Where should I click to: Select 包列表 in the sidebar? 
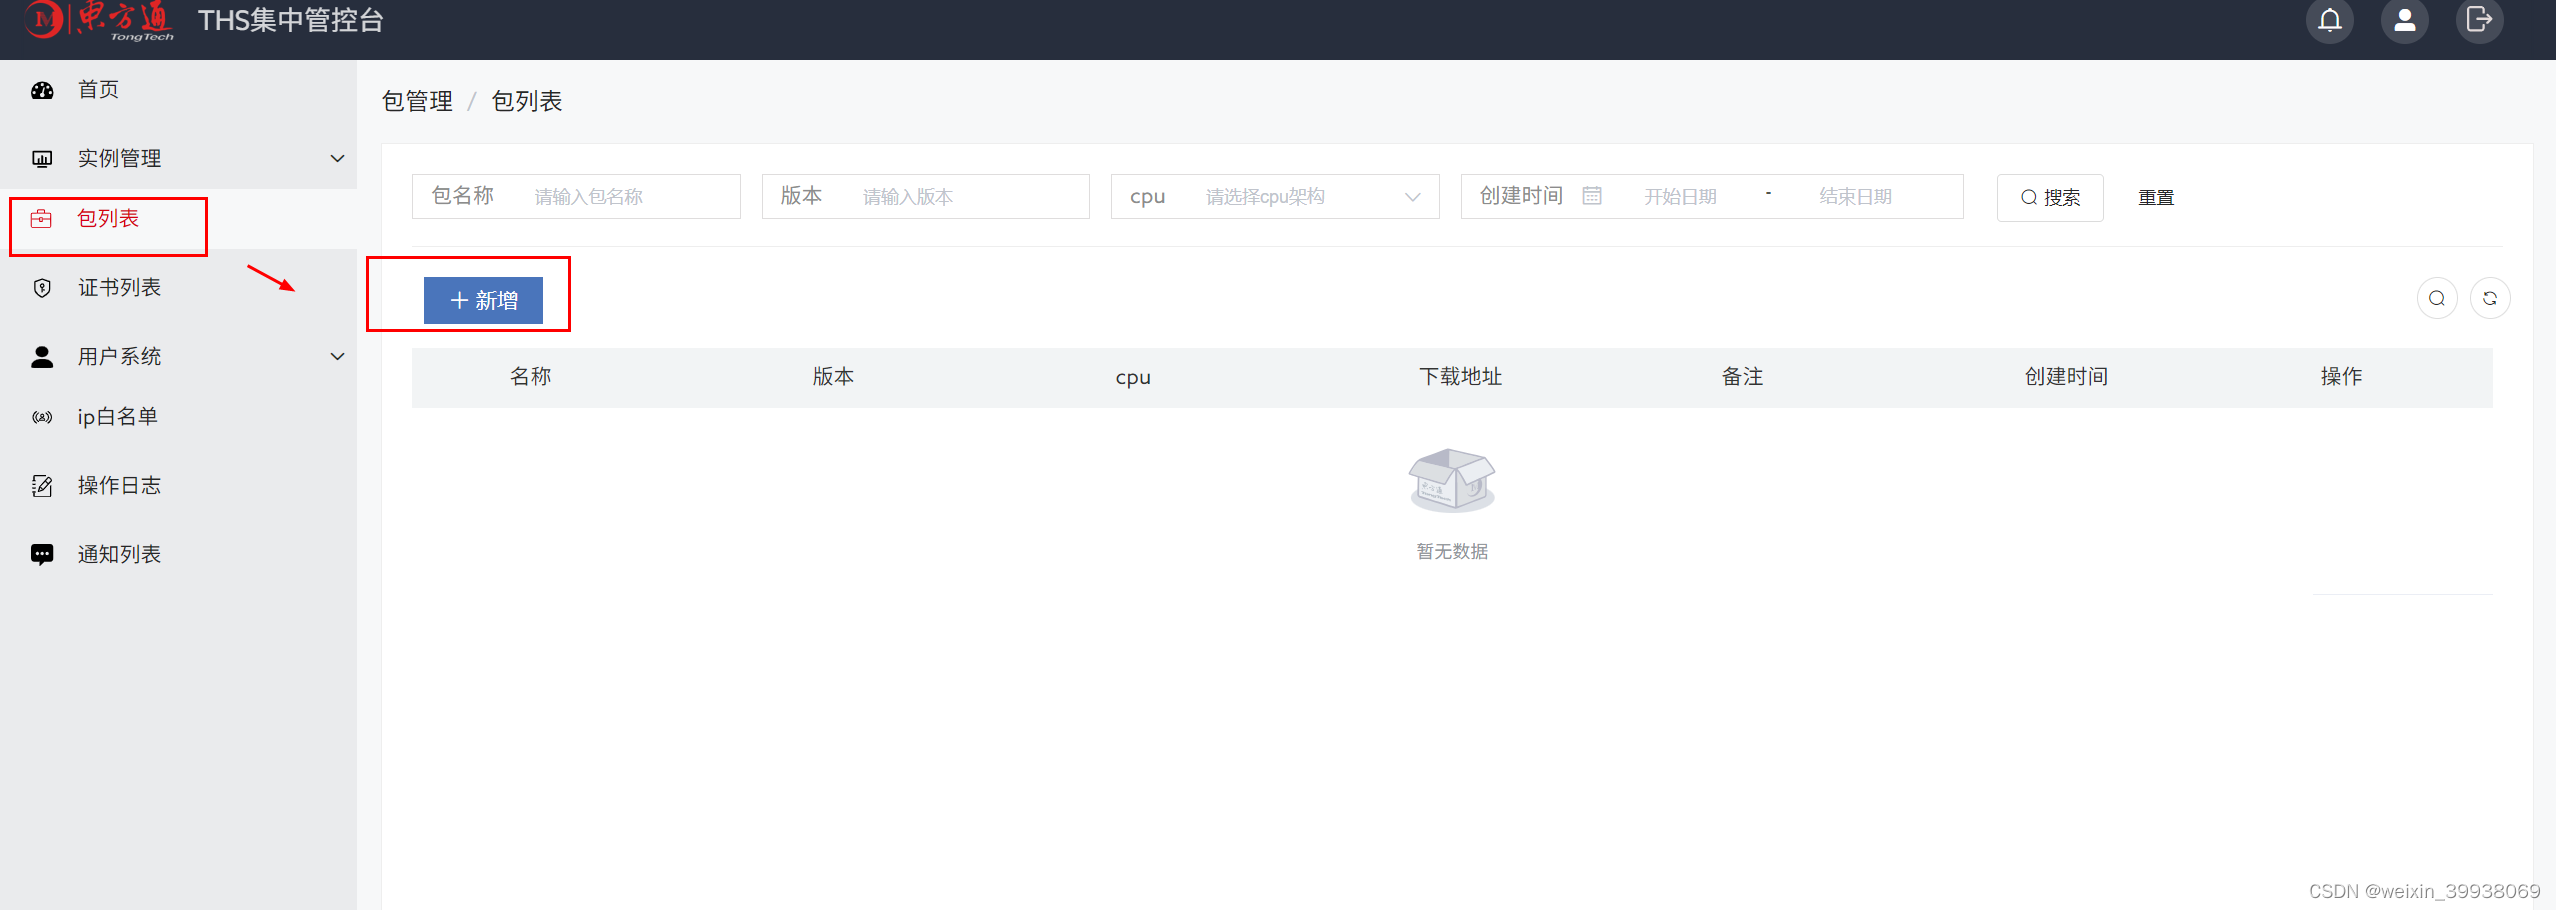pos(108,219)
